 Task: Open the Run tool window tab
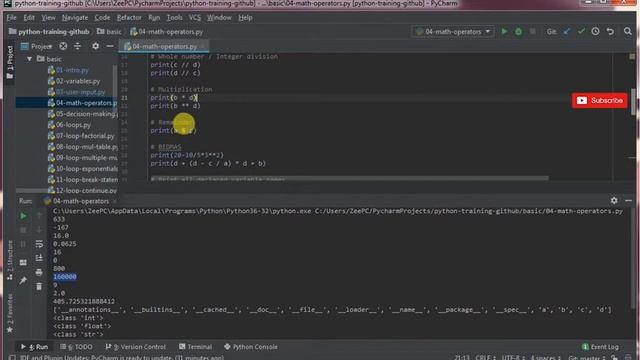click(x=34, y=347)
